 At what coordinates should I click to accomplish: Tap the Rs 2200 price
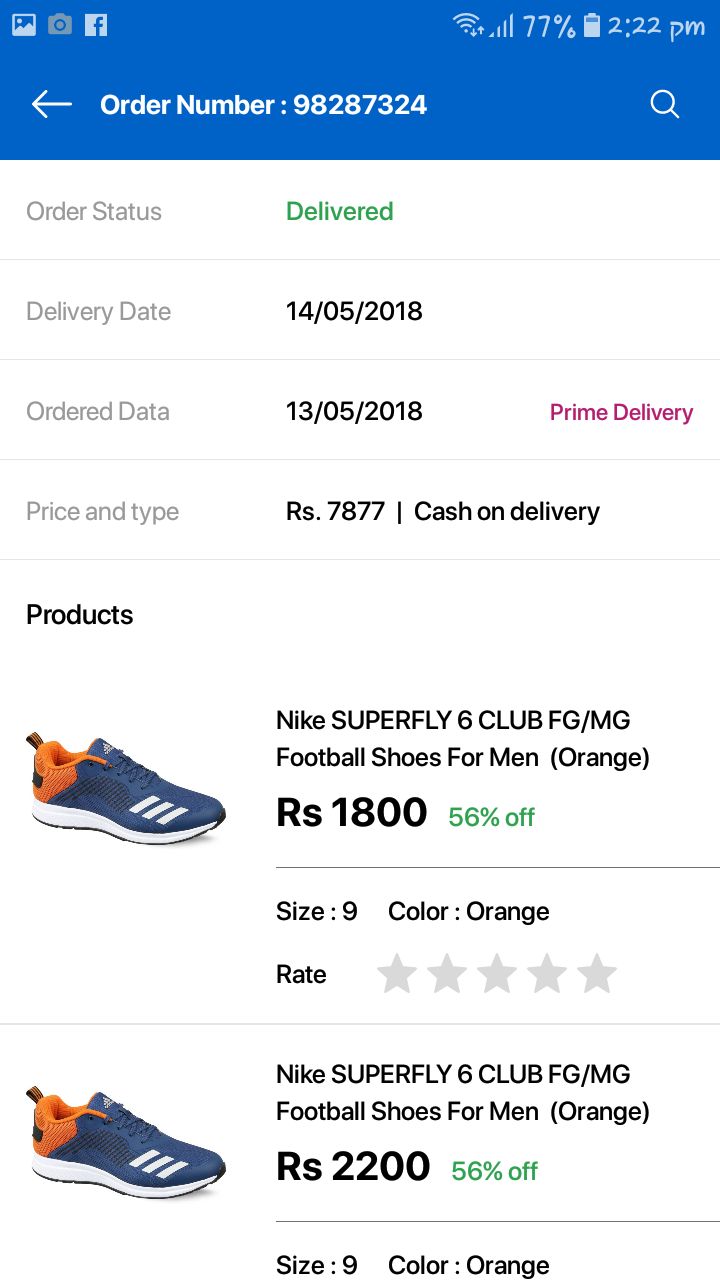coord(353,1167)
